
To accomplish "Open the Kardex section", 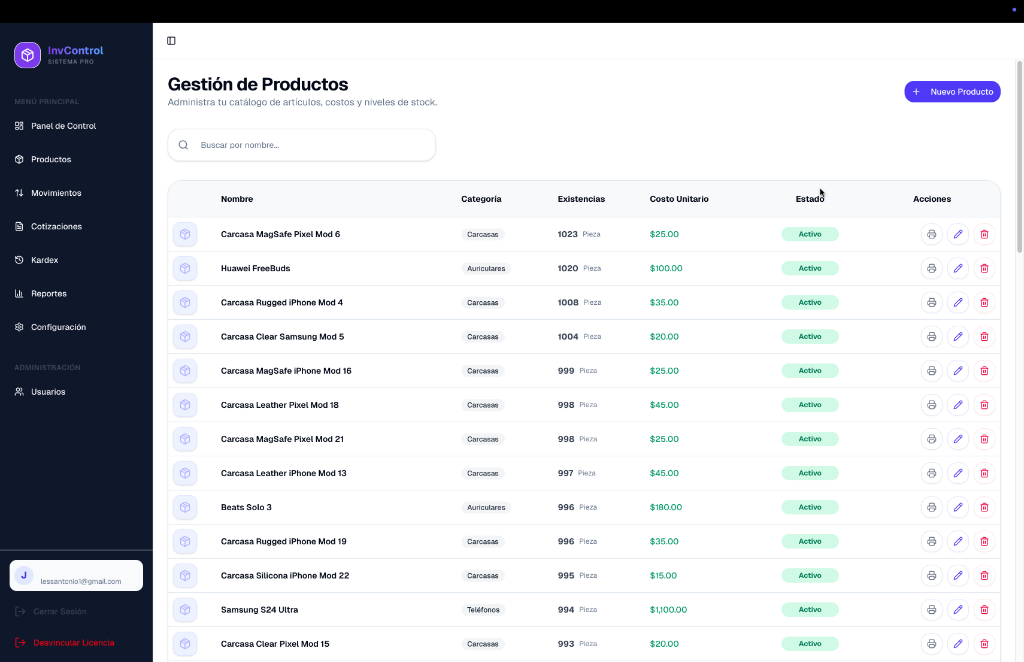I will [44, 260].
